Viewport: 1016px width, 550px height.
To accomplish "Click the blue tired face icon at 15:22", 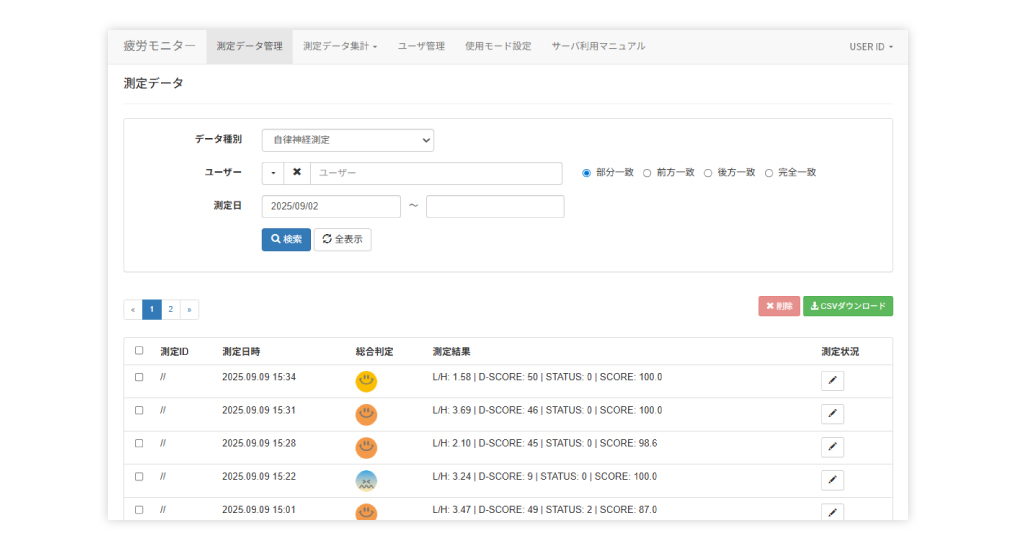I will (x=366, y=480).
